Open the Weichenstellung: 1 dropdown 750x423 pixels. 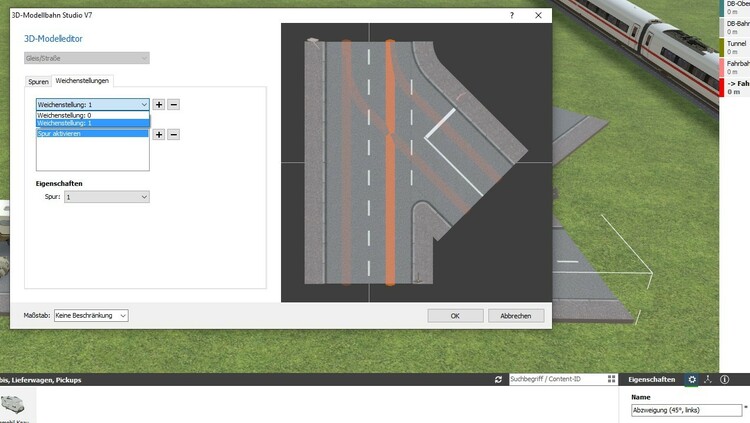click(x=93, y=104)
